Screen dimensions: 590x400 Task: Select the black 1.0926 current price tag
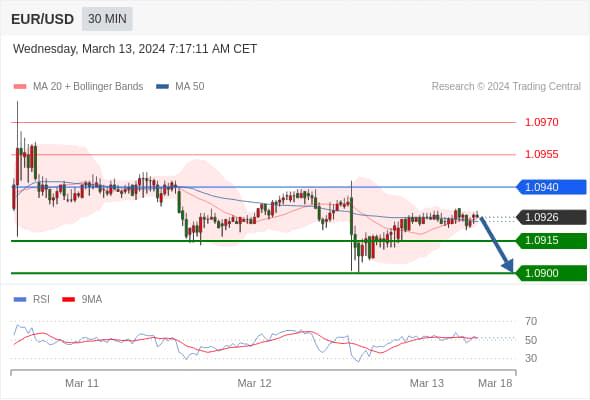[x=551, y=217]
